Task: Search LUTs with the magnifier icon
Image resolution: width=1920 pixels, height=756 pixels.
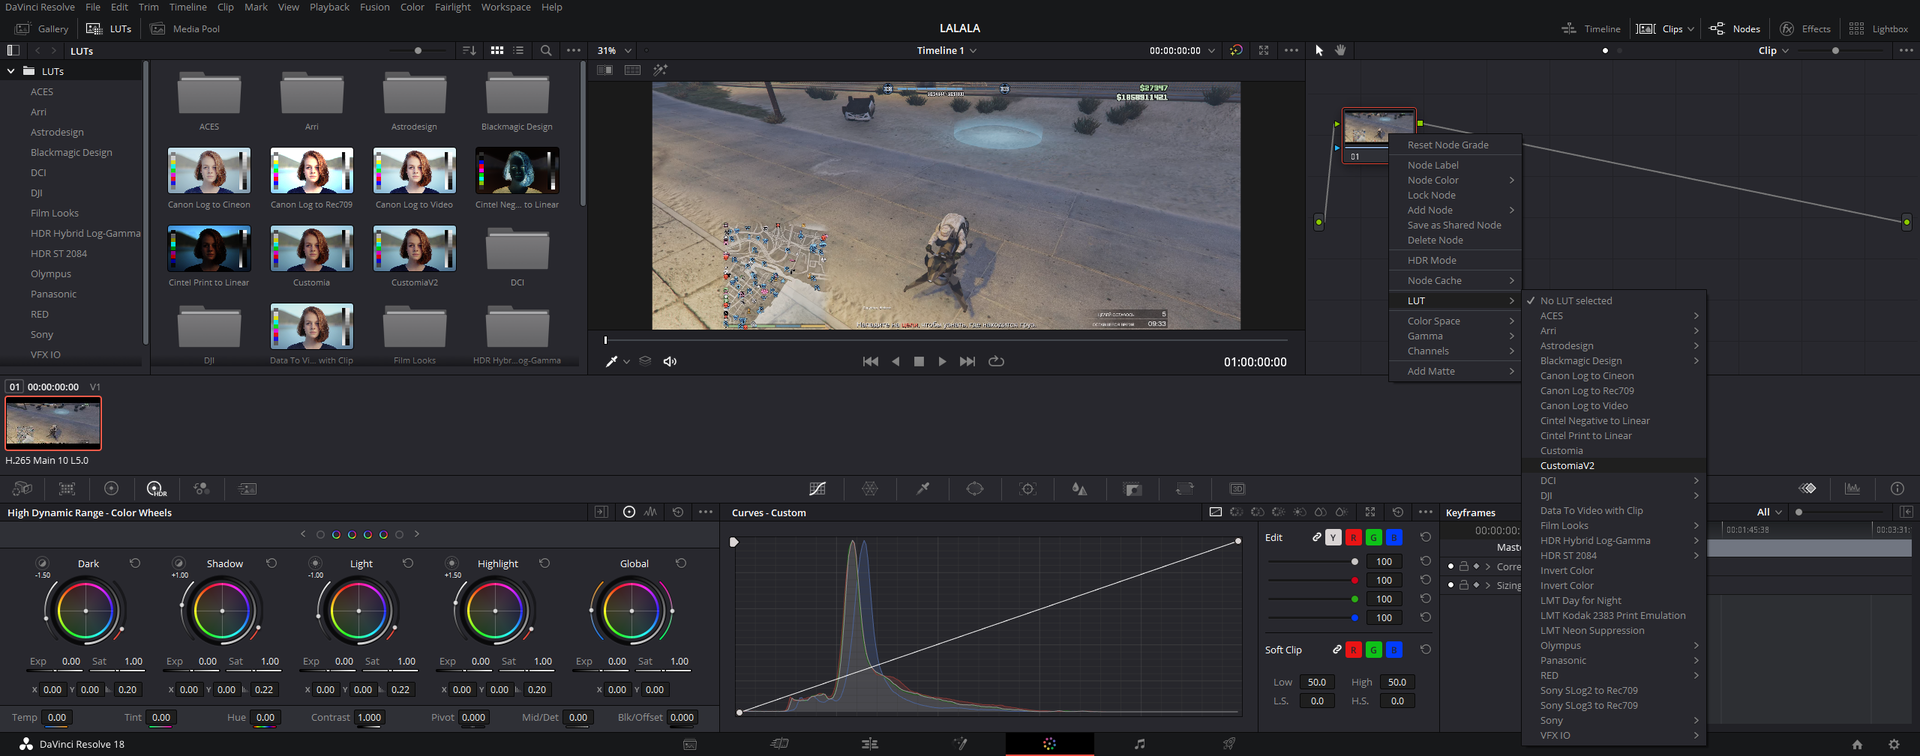Action: pos(546,50)
